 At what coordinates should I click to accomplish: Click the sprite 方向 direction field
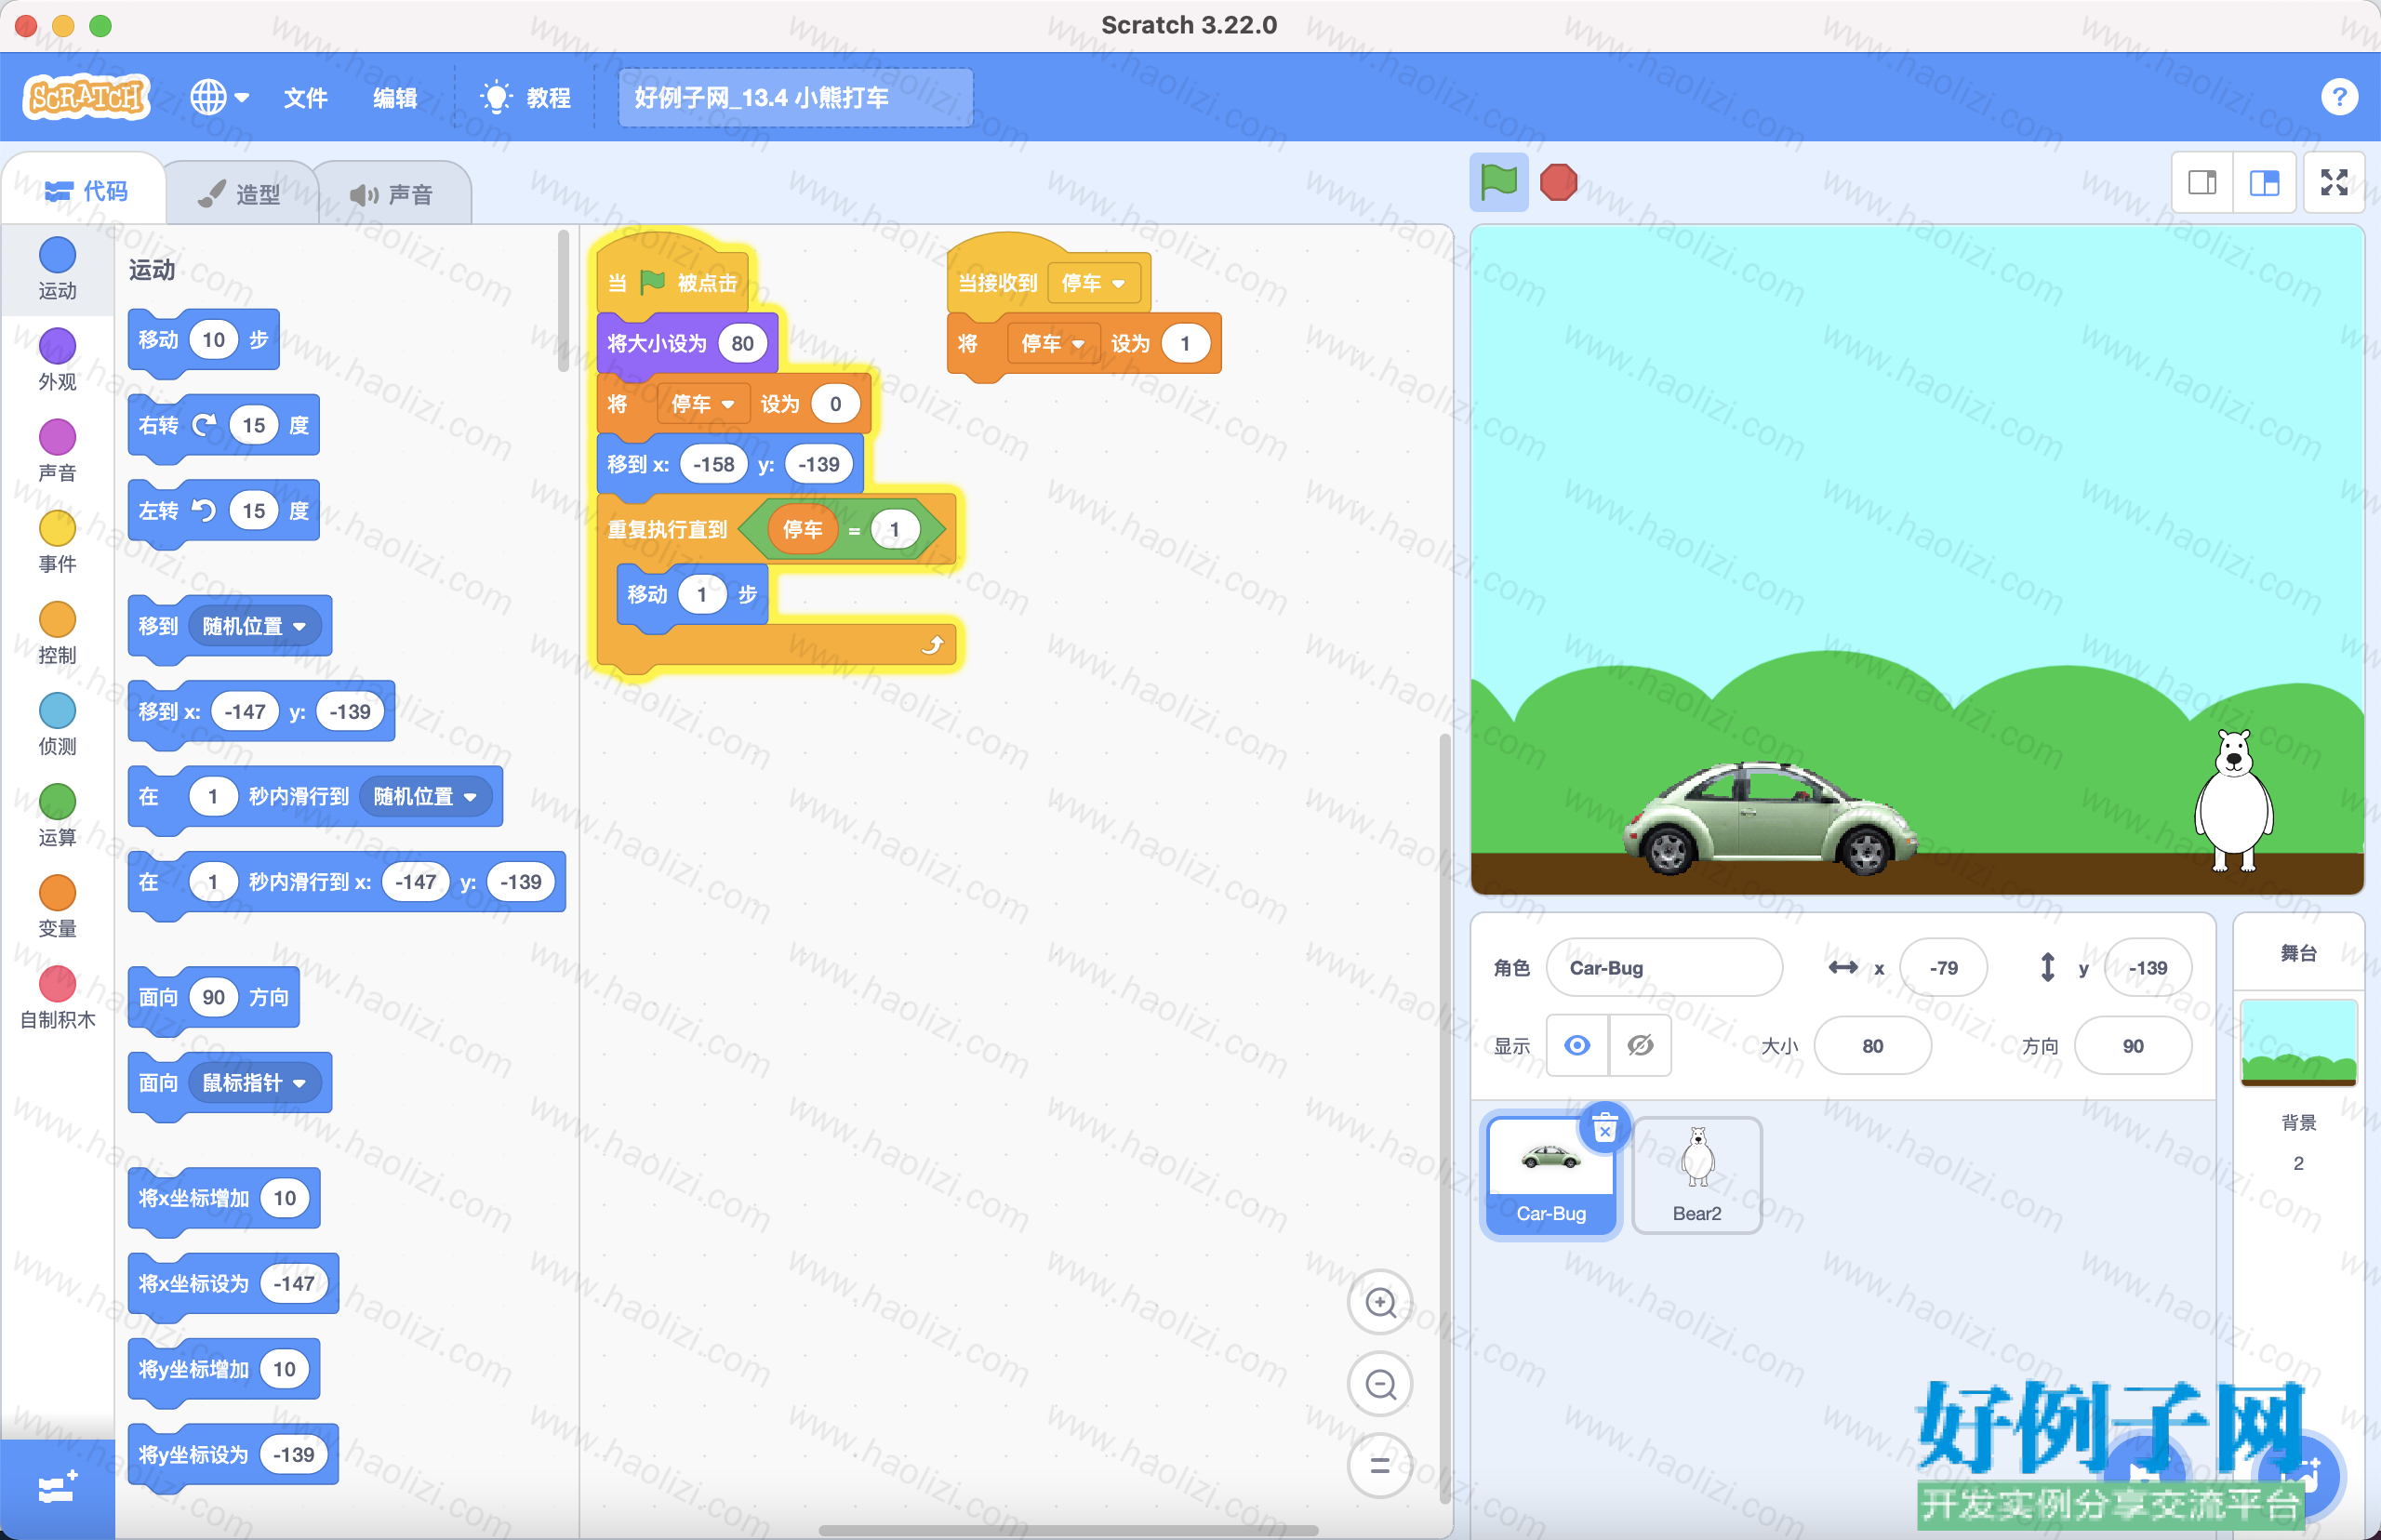click(2132, 1045)
